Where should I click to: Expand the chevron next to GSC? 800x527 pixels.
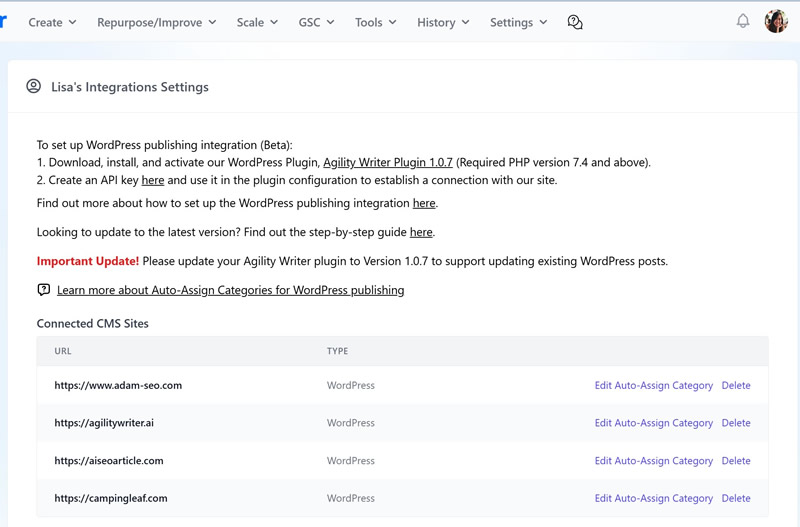coord(331,22)
